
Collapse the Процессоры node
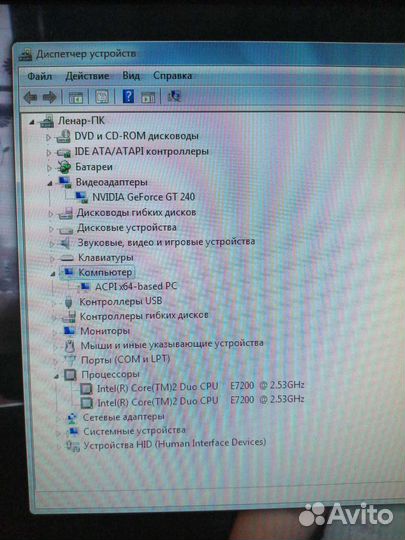click(x=56, y=376)
